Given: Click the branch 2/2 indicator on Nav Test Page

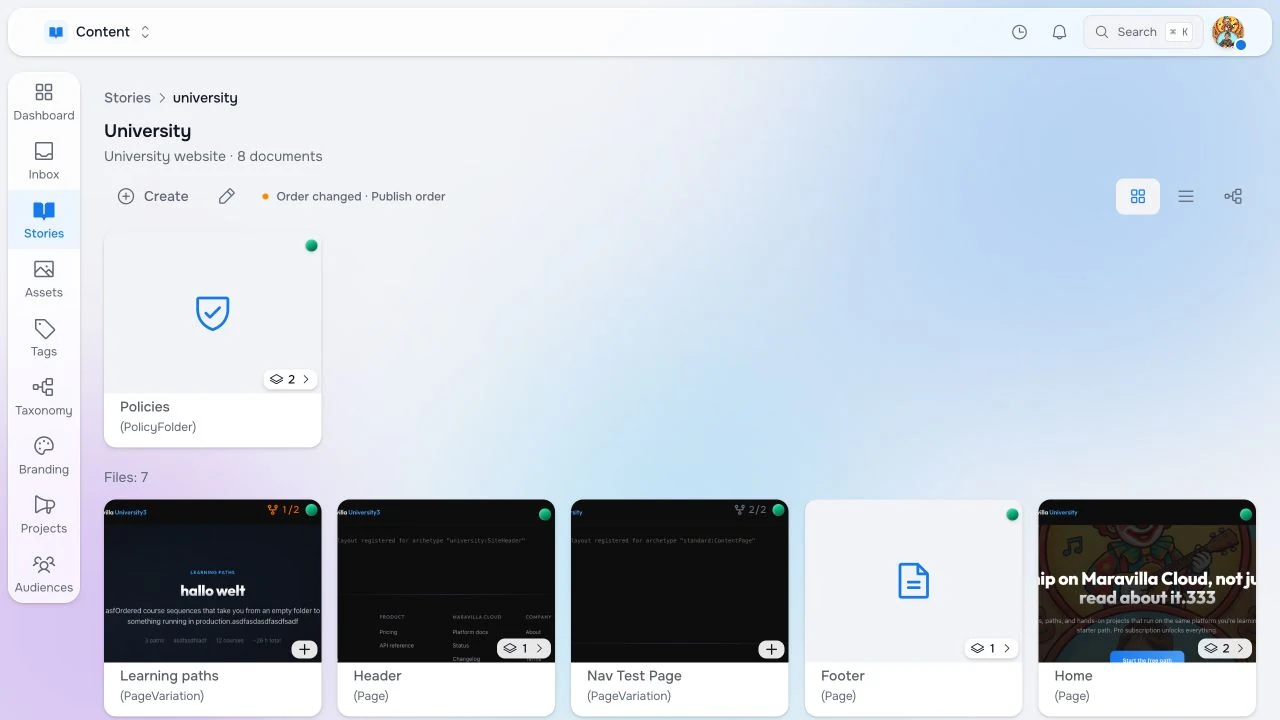Looking at the screenshot, I should tap(750, 510).
